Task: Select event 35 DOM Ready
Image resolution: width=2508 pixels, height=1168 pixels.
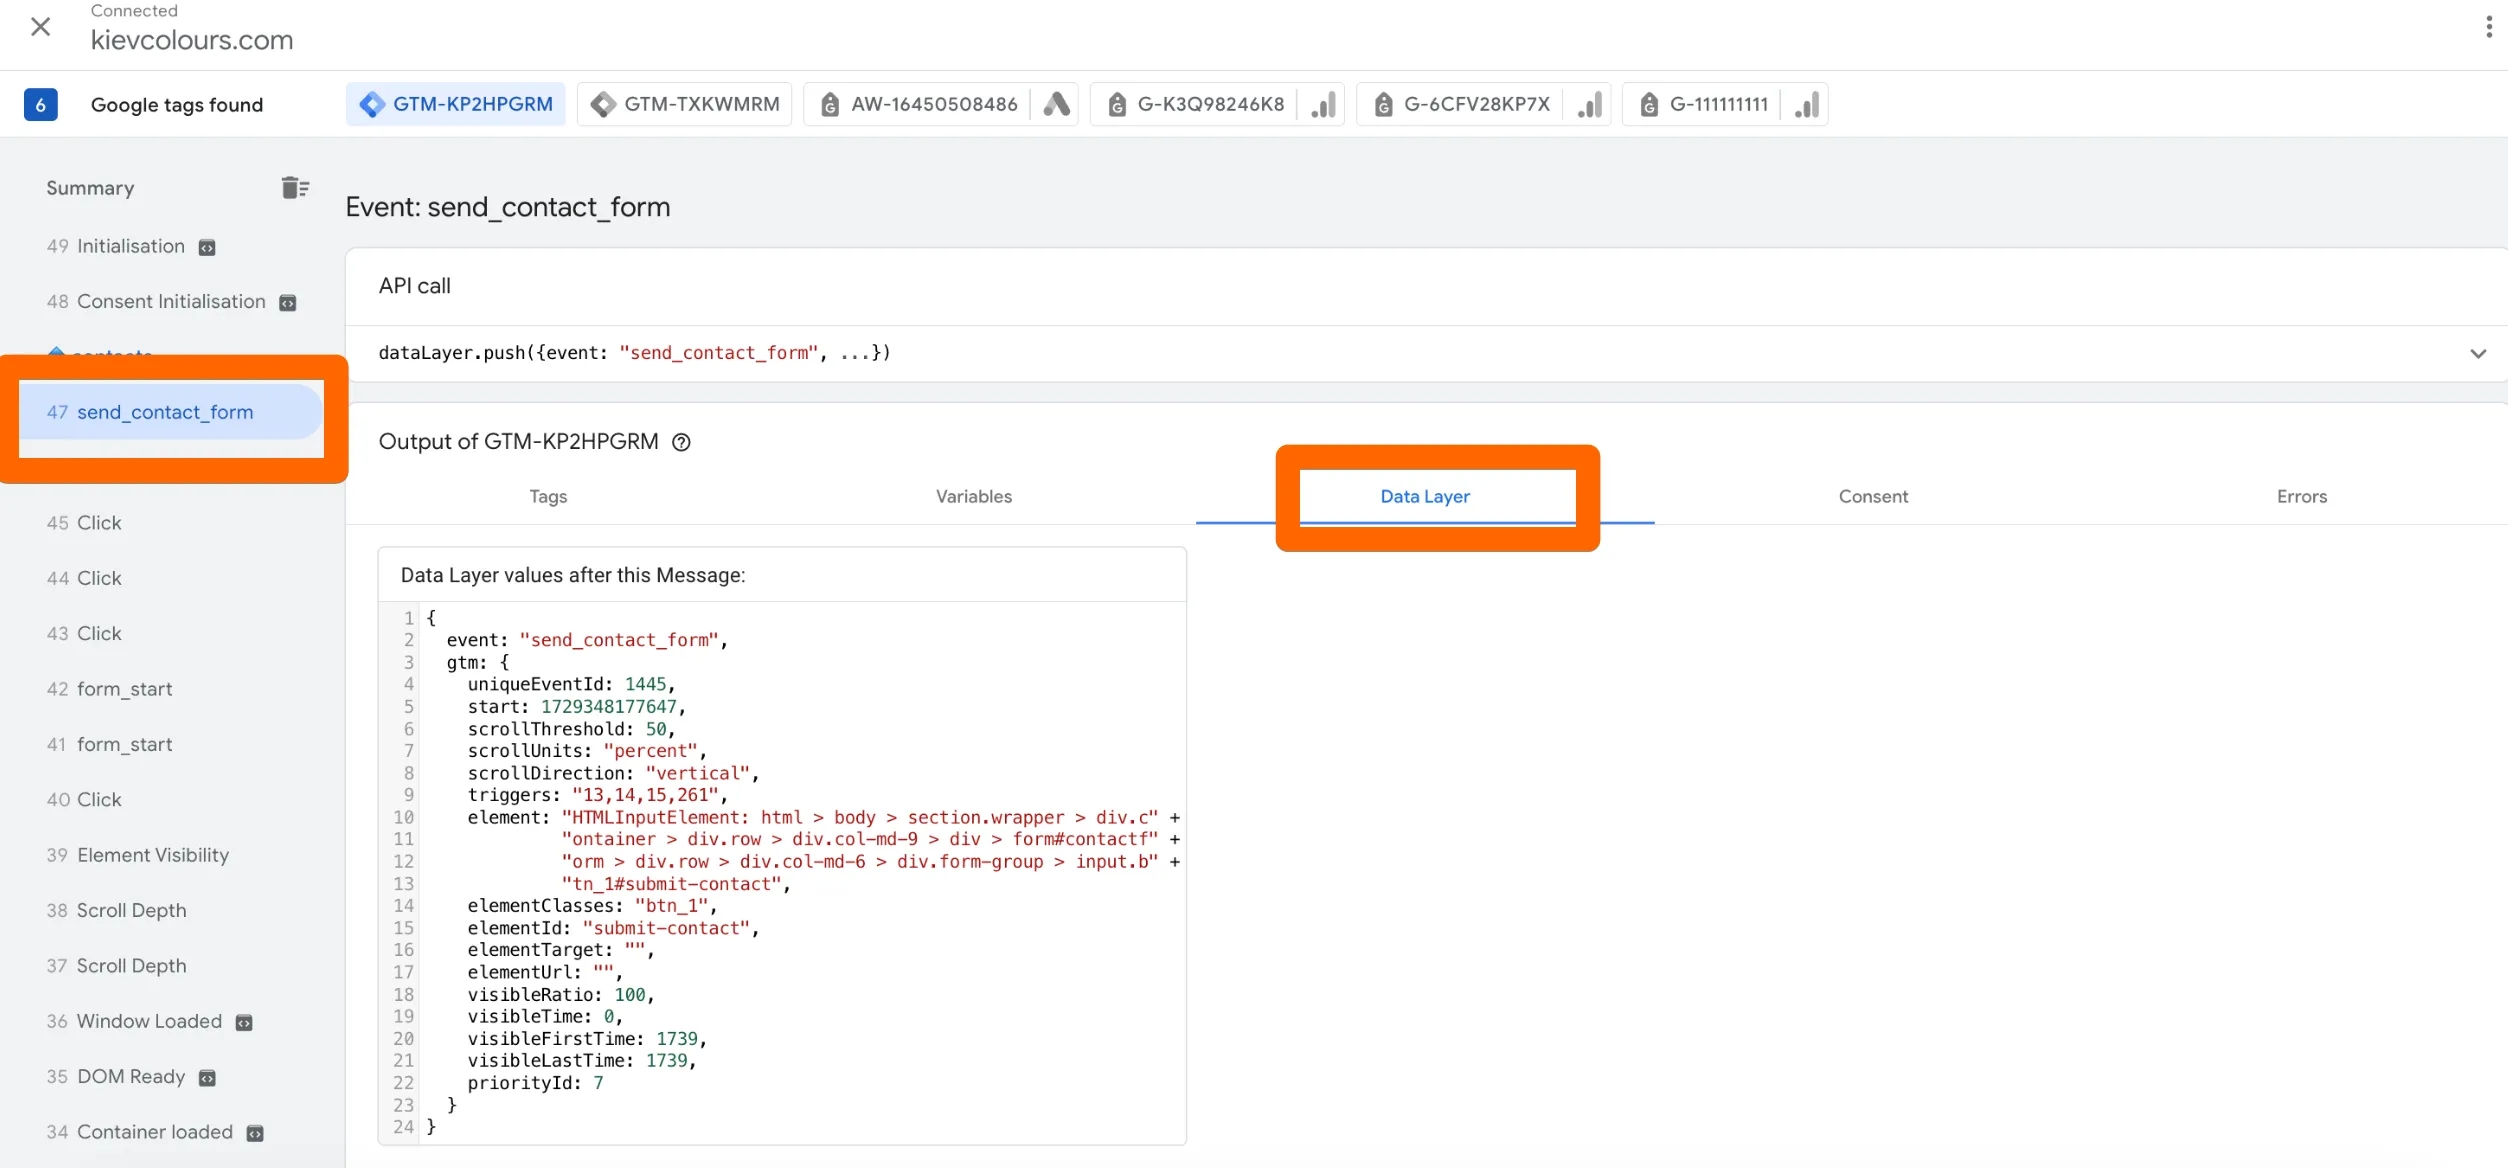Action: point(115,1076)
